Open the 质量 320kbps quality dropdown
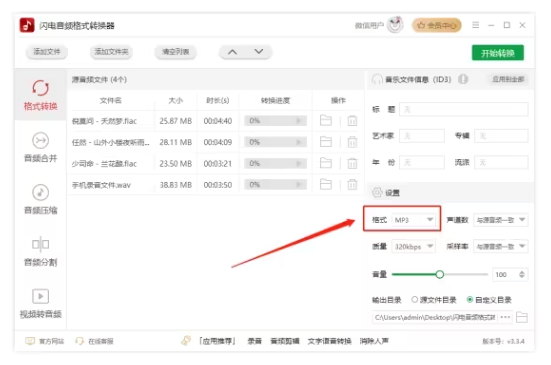551x365 pixels. tap(413, 247)
